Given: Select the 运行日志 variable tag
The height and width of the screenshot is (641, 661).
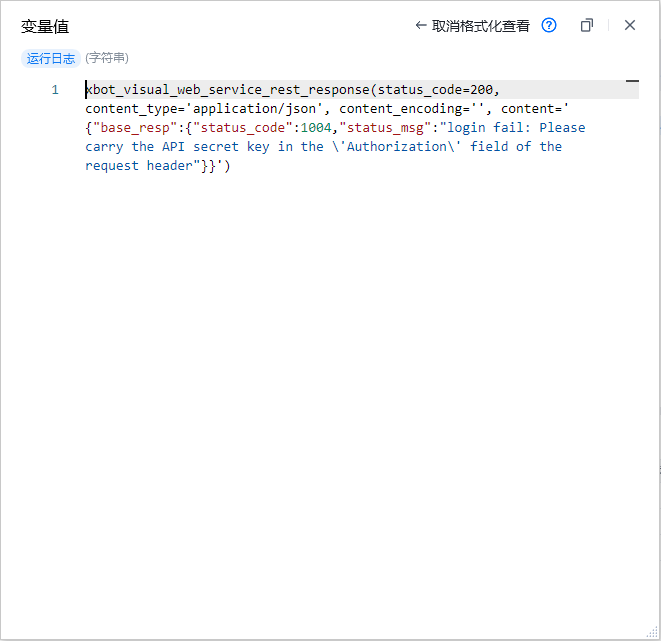Looking at the screenshot, I should coord(51,58).
